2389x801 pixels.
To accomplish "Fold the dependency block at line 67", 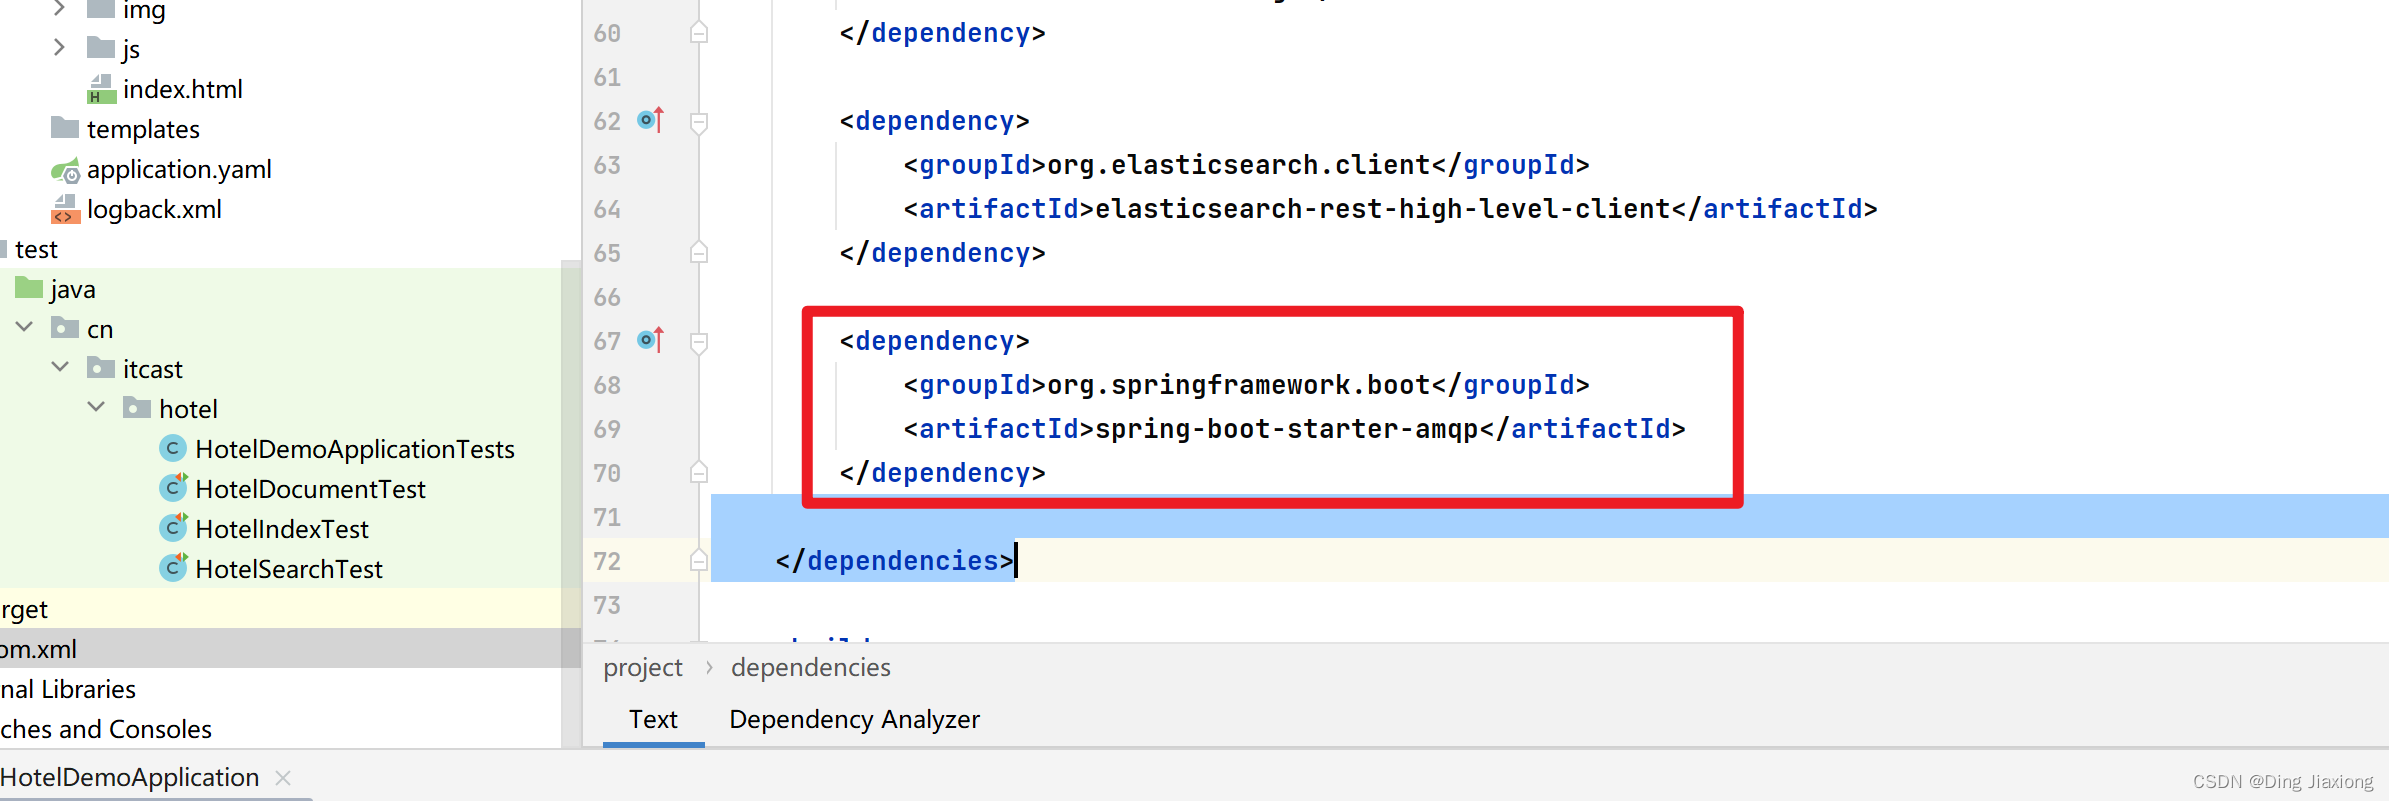I will tap(699, 342).
